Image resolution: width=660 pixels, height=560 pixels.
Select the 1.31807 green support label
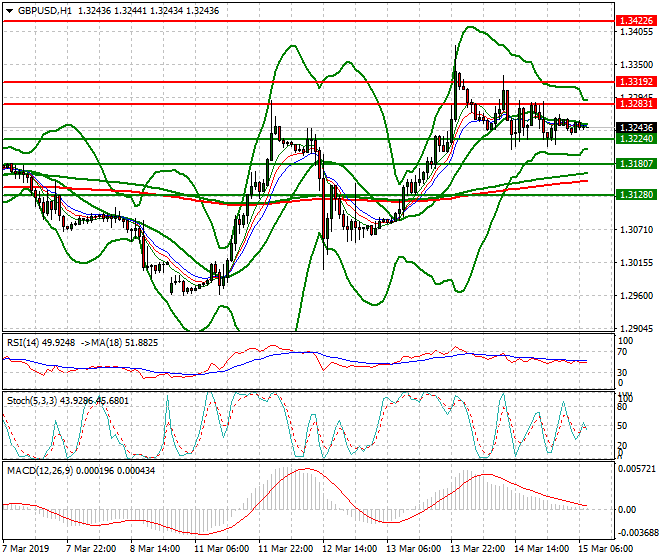point(636,163)
